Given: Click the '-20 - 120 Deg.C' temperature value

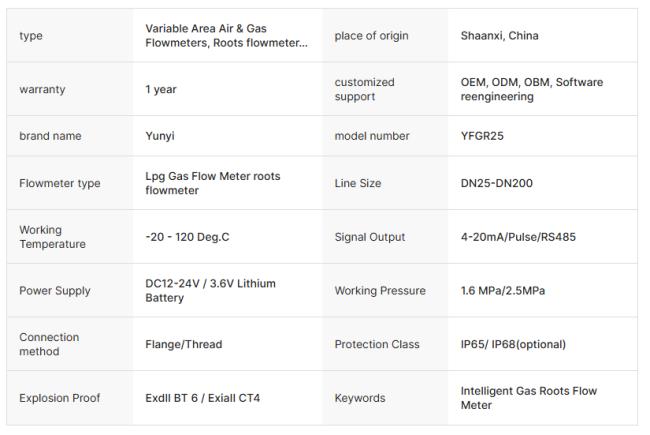Looking at the screenshot, I should pos(192,237).
